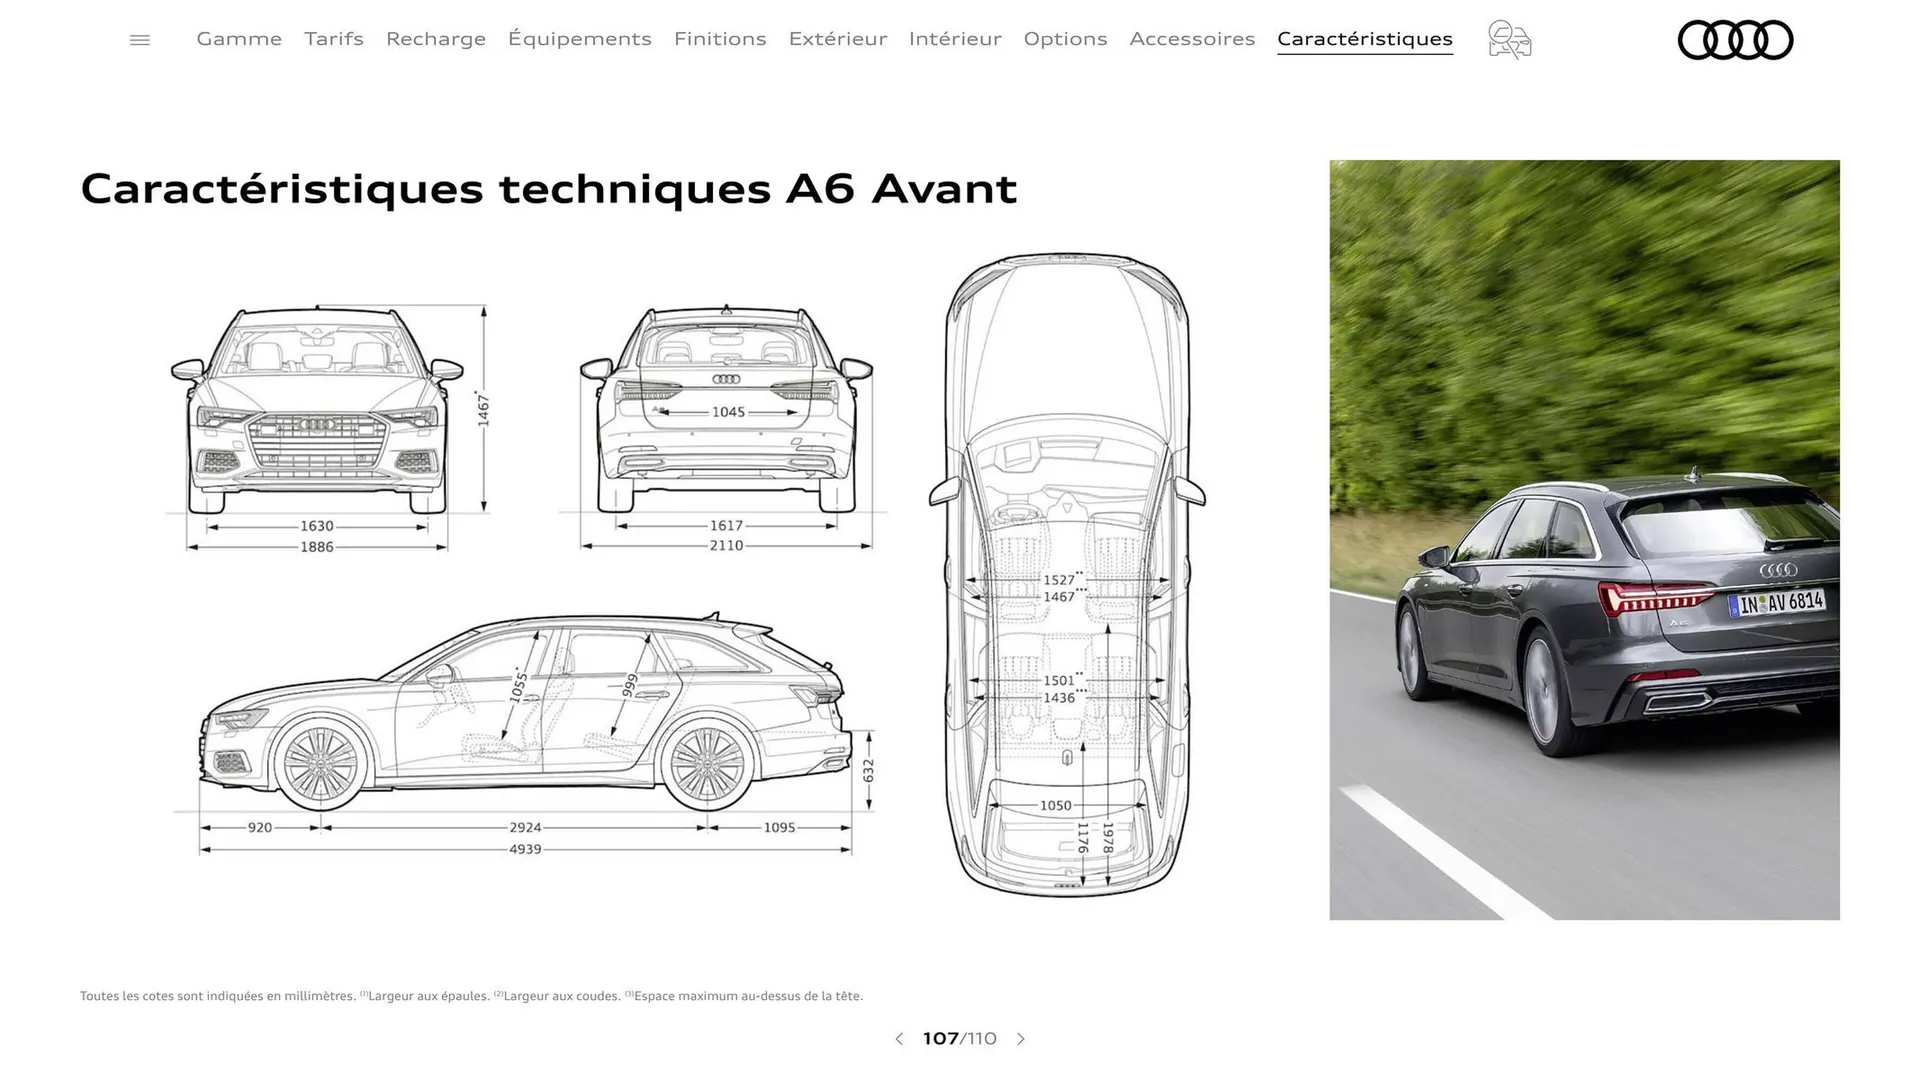The width and height of the screenshot is (1920, 1080).
Task: Select the car search magnifier icon
Action: 1508,39
